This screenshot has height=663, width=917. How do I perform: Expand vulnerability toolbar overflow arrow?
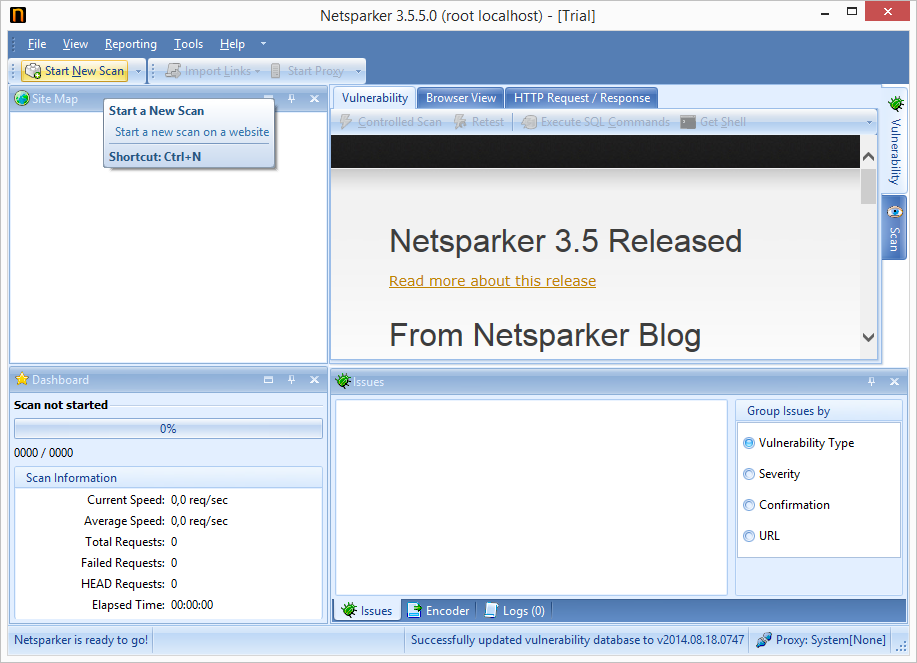coord(869,122)
